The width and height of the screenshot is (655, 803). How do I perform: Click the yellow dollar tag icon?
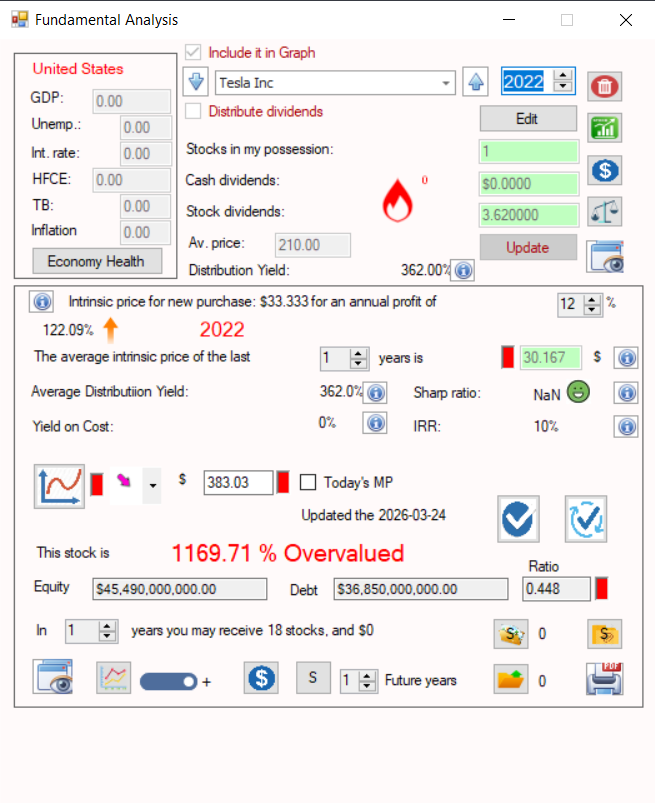[x=604, y=634]
